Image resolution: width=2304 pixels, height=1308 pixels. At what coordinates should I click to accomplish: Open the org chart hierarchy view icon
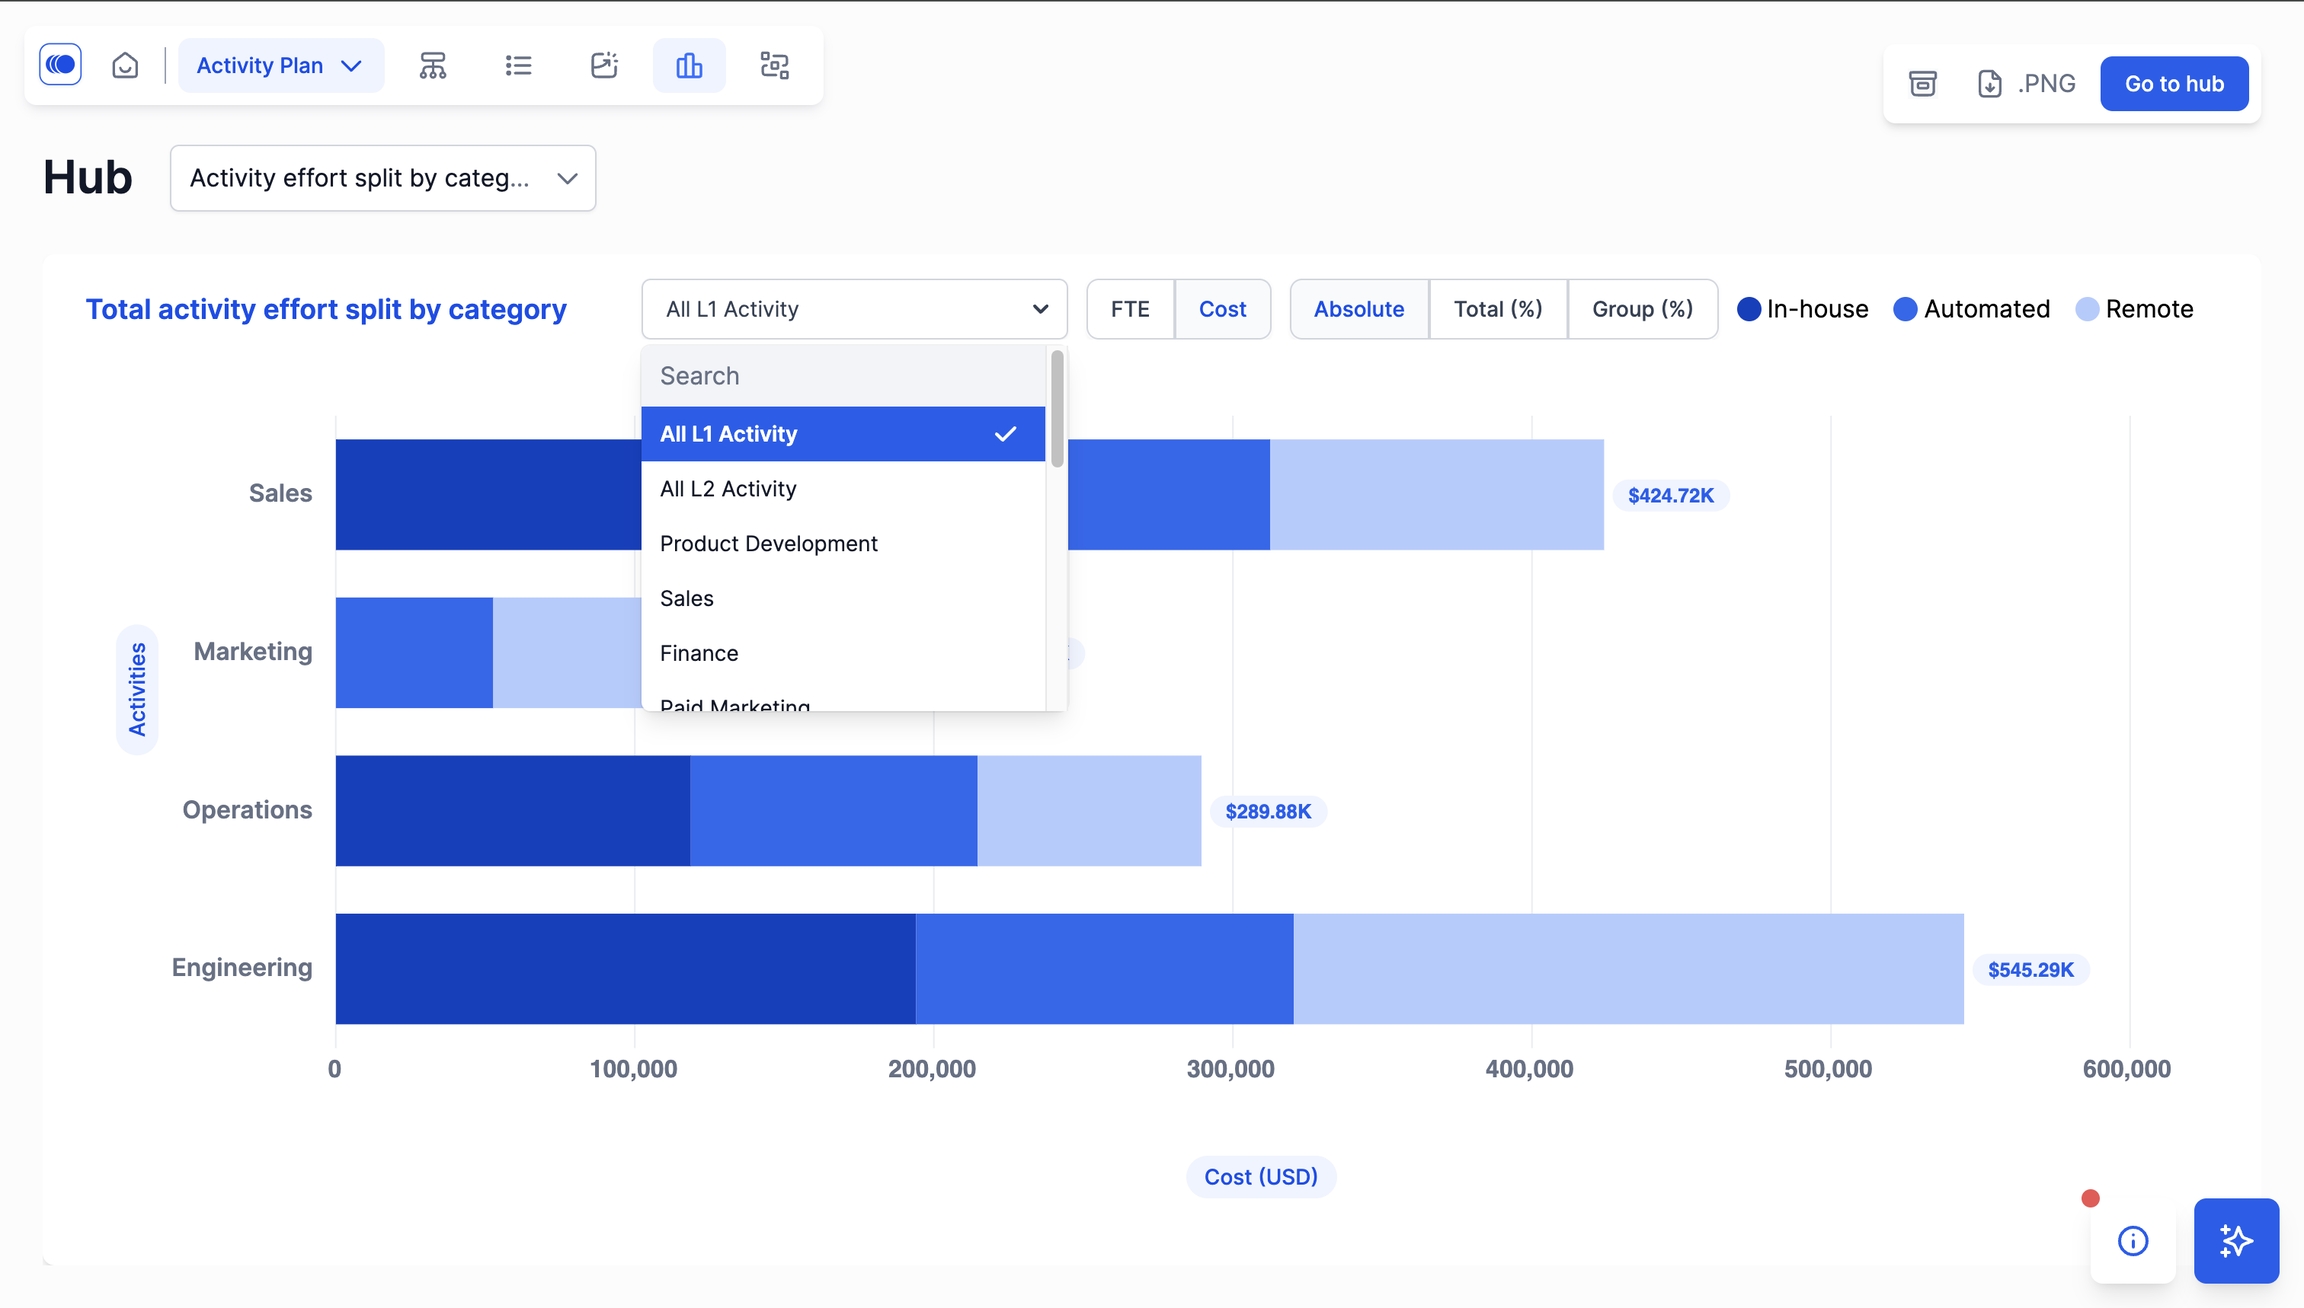[432, 66]
